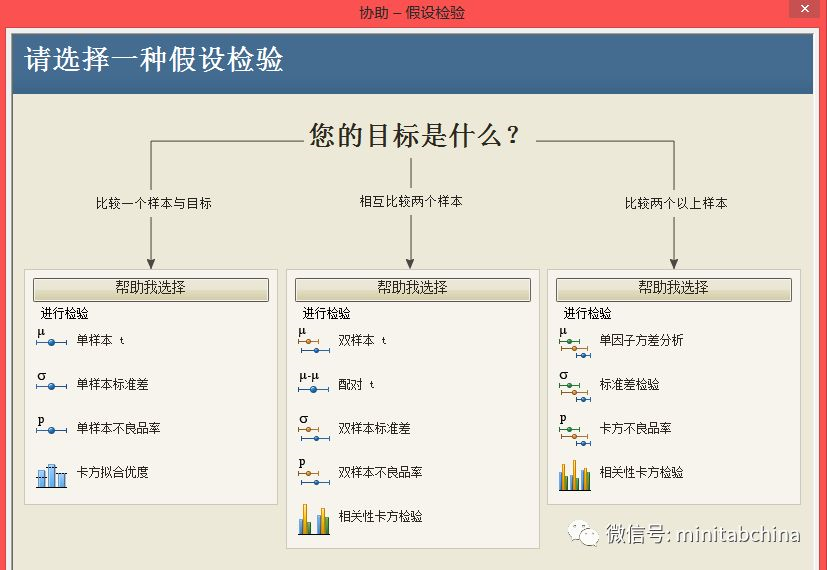Click the 双样本 t test icon

point(313,341)
